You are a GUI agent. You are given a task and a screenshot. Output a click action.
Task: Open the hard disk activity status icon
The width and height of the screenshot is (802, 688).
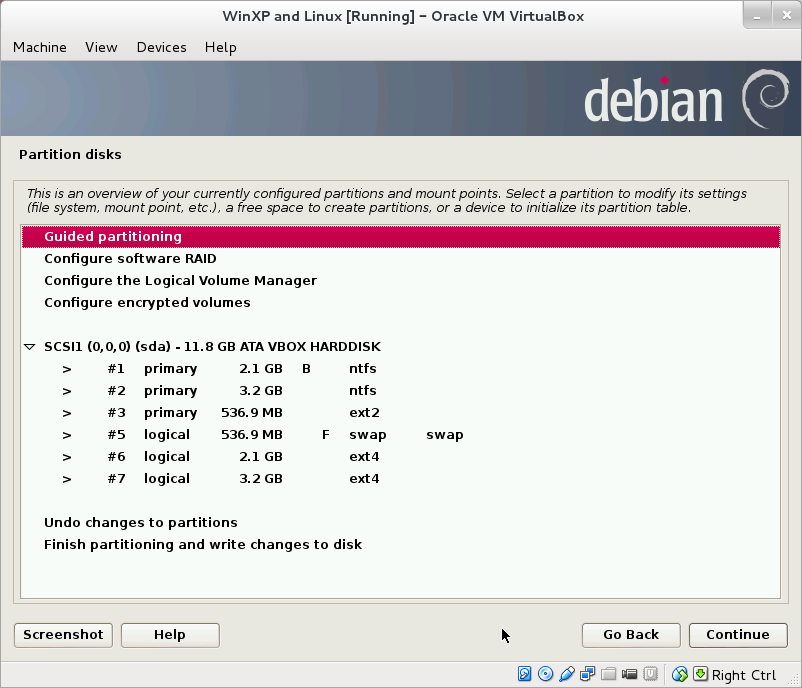click(524, 674)
